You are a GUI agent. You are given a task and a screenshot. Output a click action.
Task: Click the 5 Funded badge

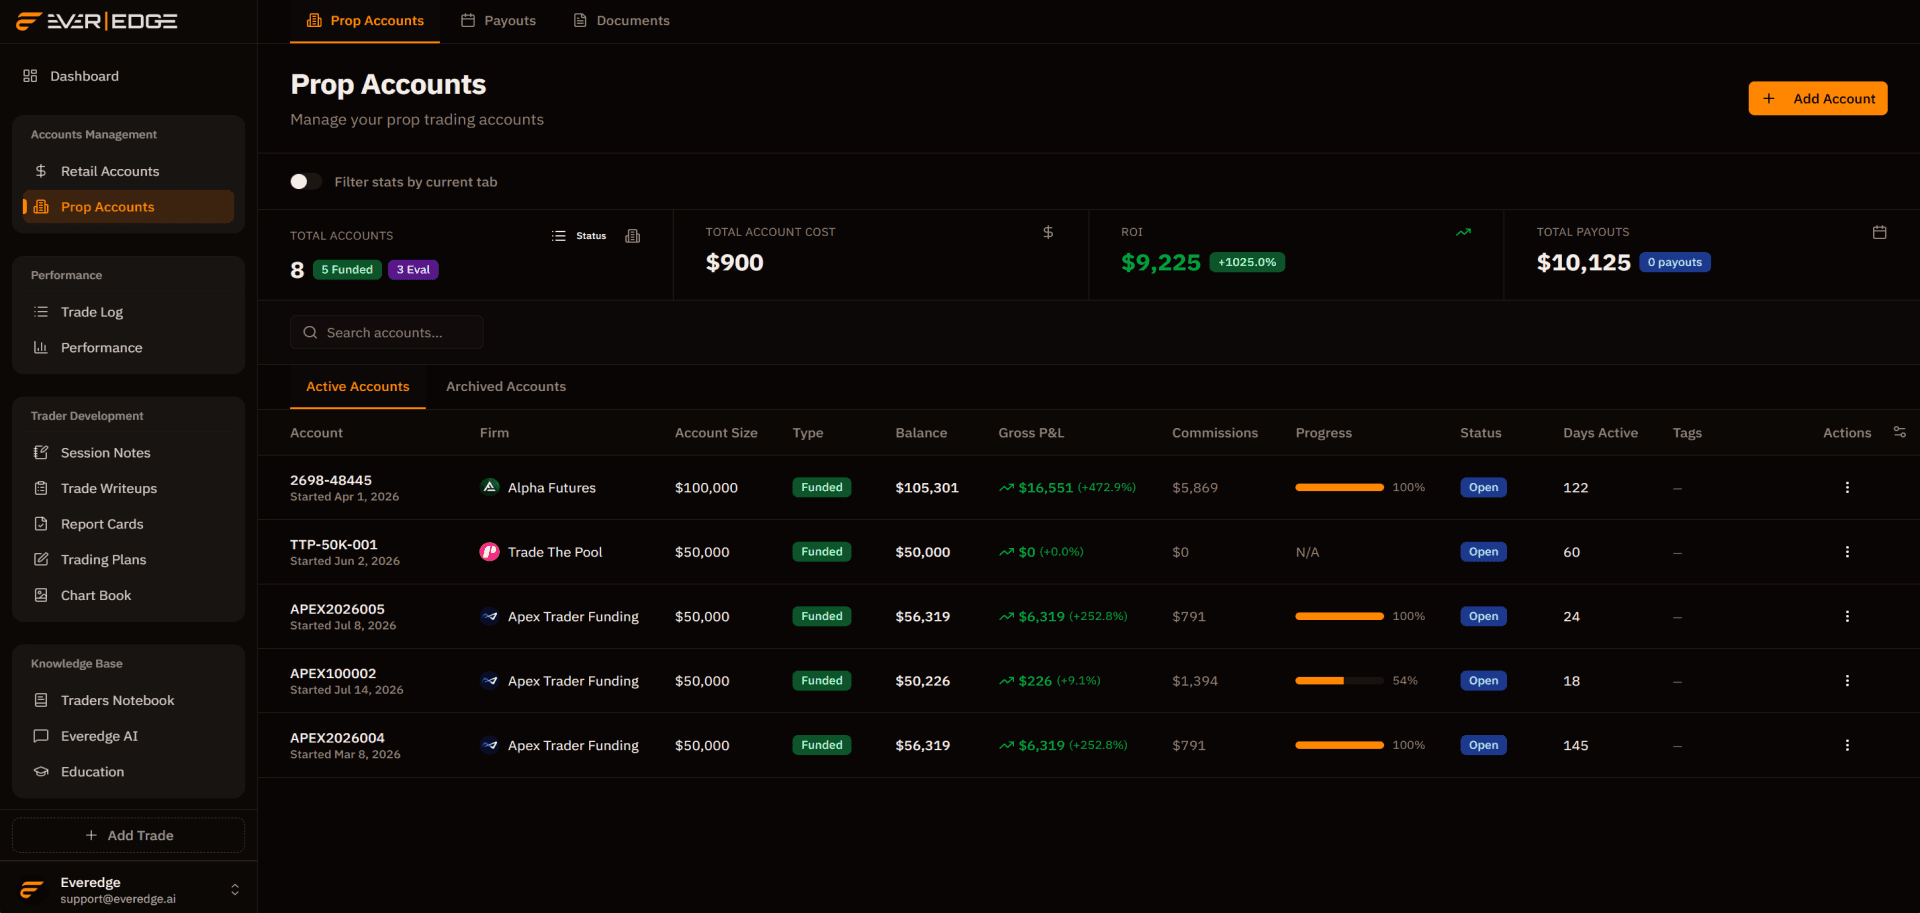347,270
